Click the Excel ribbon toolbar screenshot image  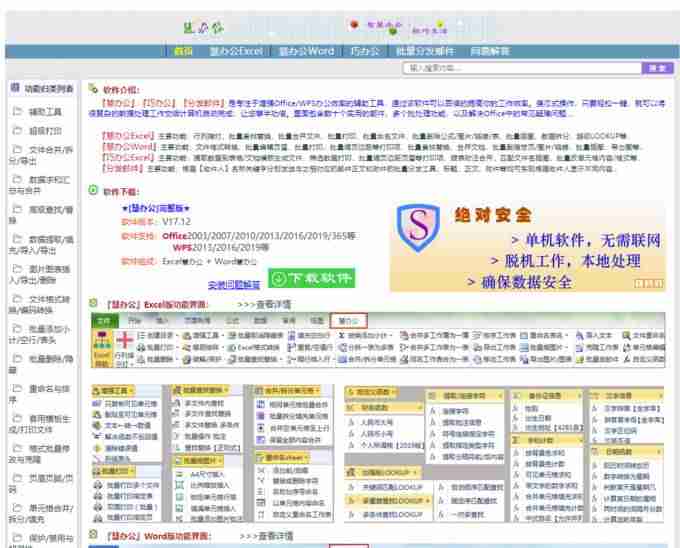pos(378,340)
